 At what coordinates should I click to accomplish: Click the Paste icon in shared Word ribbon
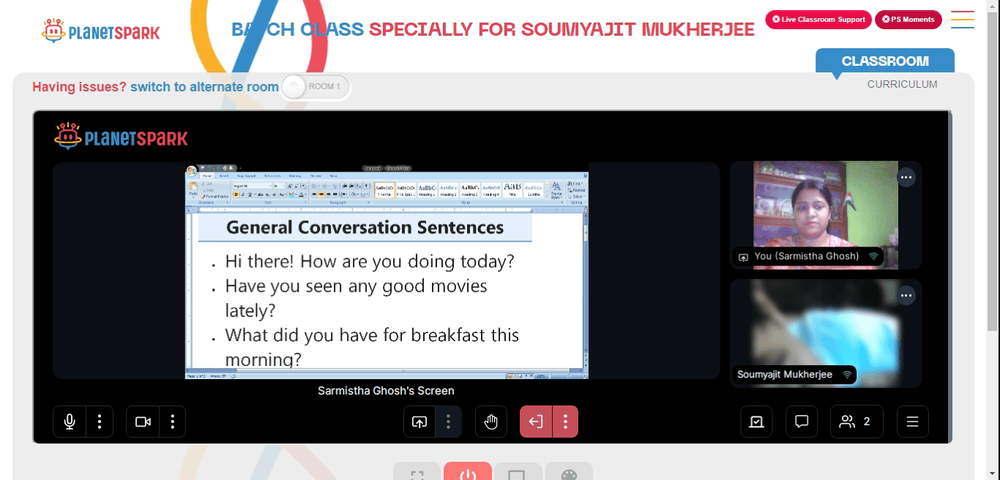click(x=193, y=190)
